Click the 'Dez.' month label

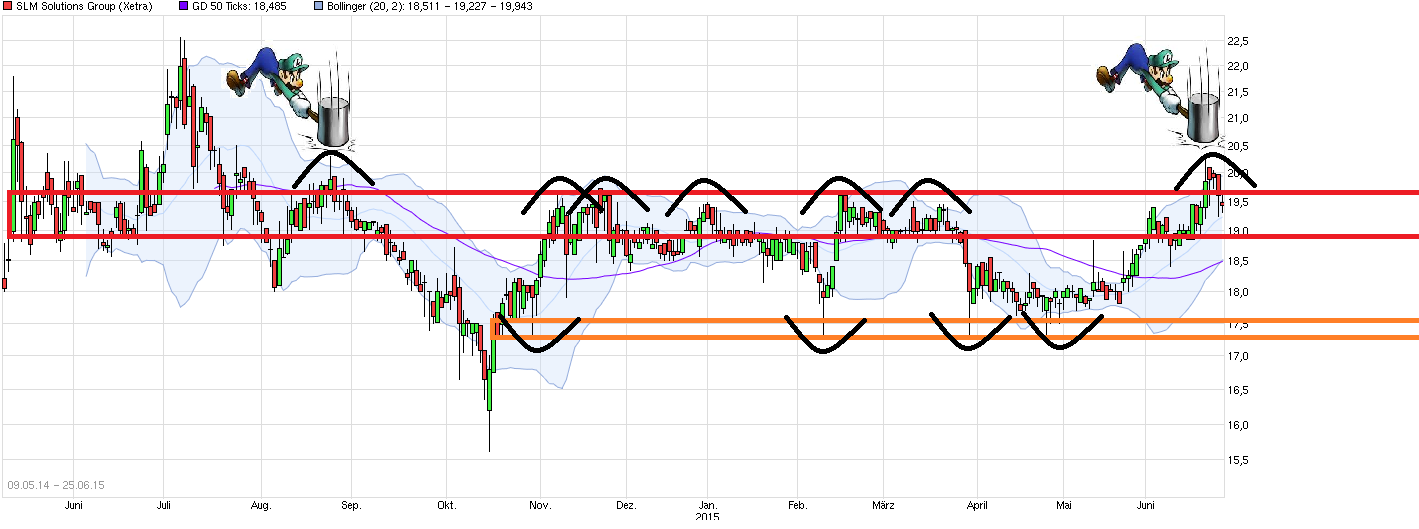626,506
